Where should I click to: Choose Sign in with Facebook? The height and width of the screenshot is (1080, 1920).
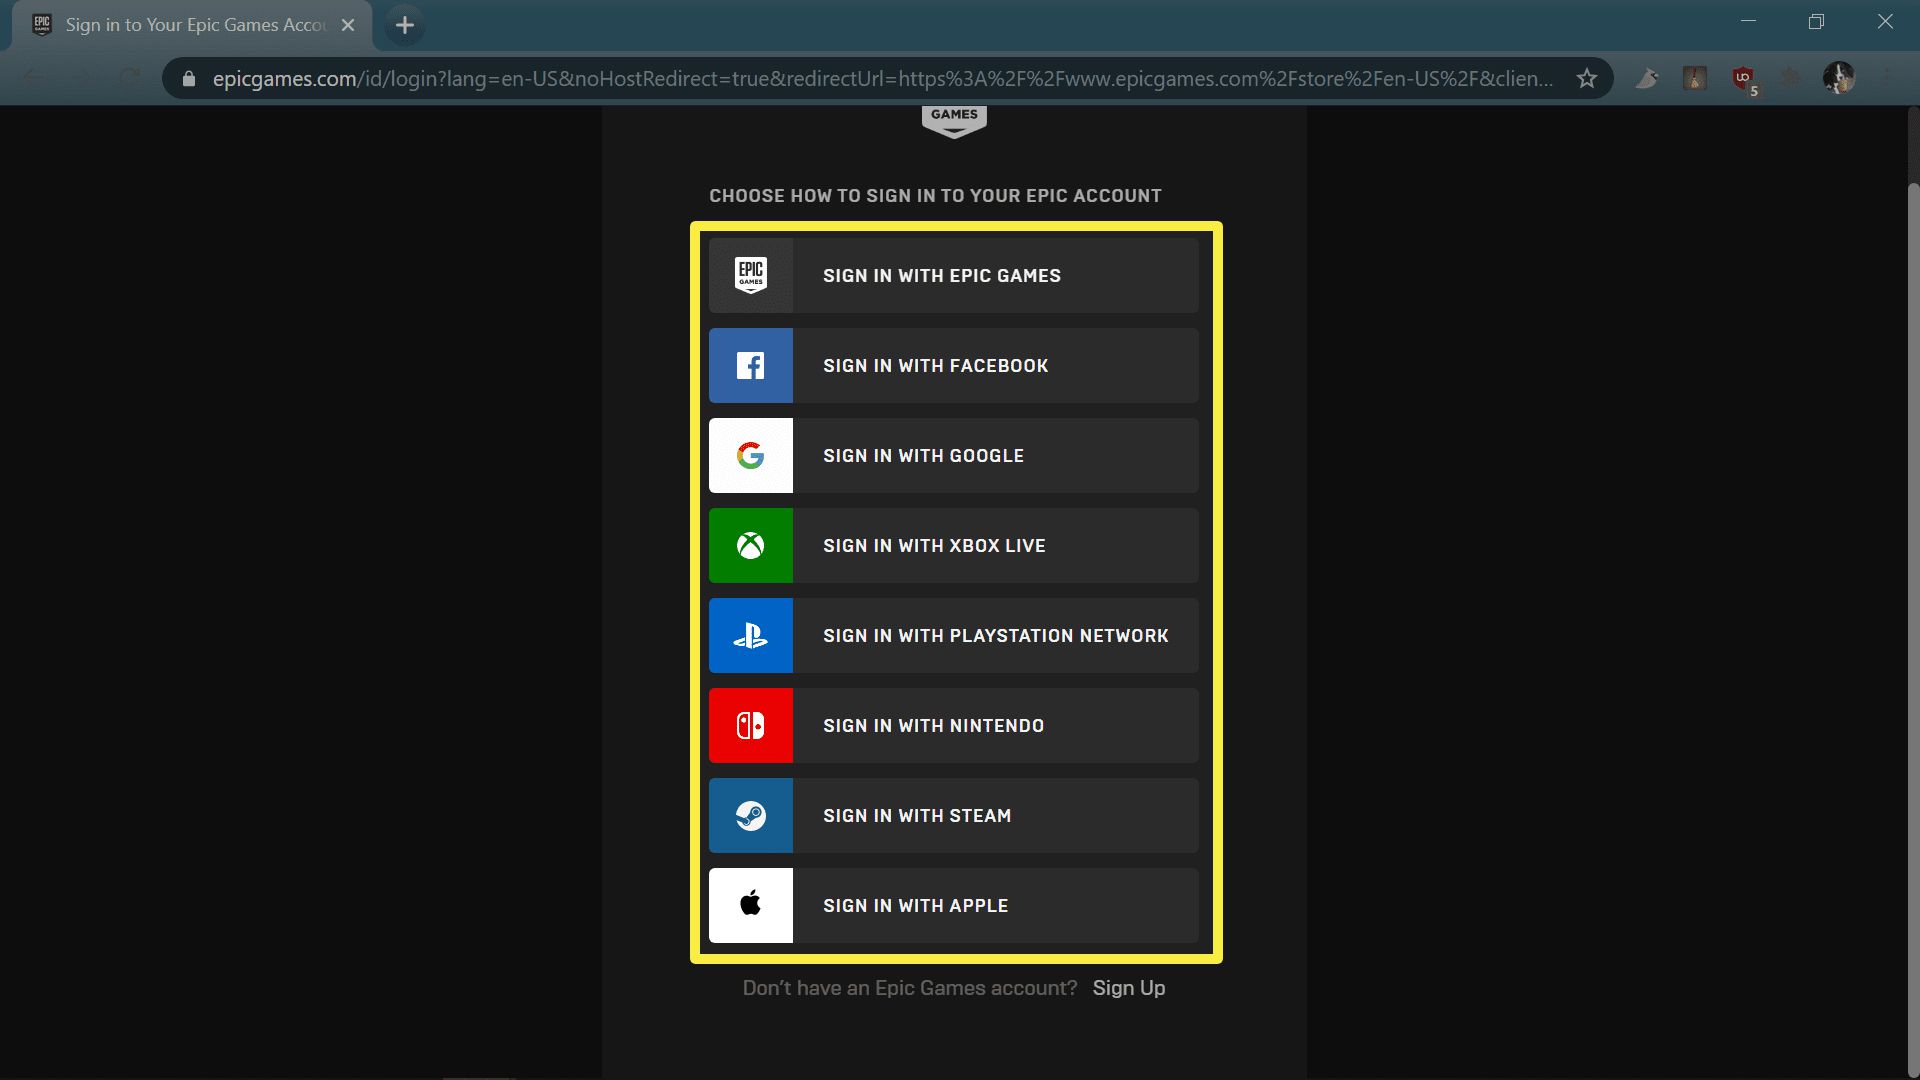(x=953, y=365)
